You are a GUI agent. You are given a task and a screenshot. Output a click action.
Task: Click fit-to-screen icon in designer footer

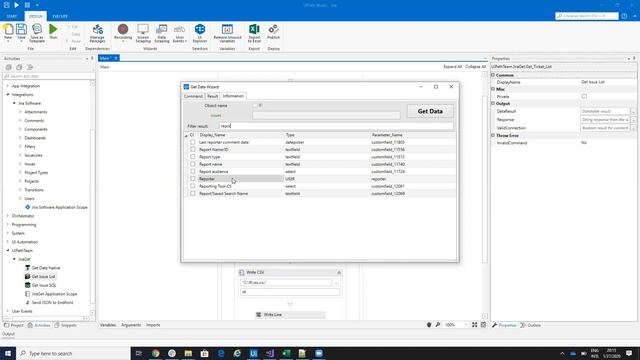point(475,325)
